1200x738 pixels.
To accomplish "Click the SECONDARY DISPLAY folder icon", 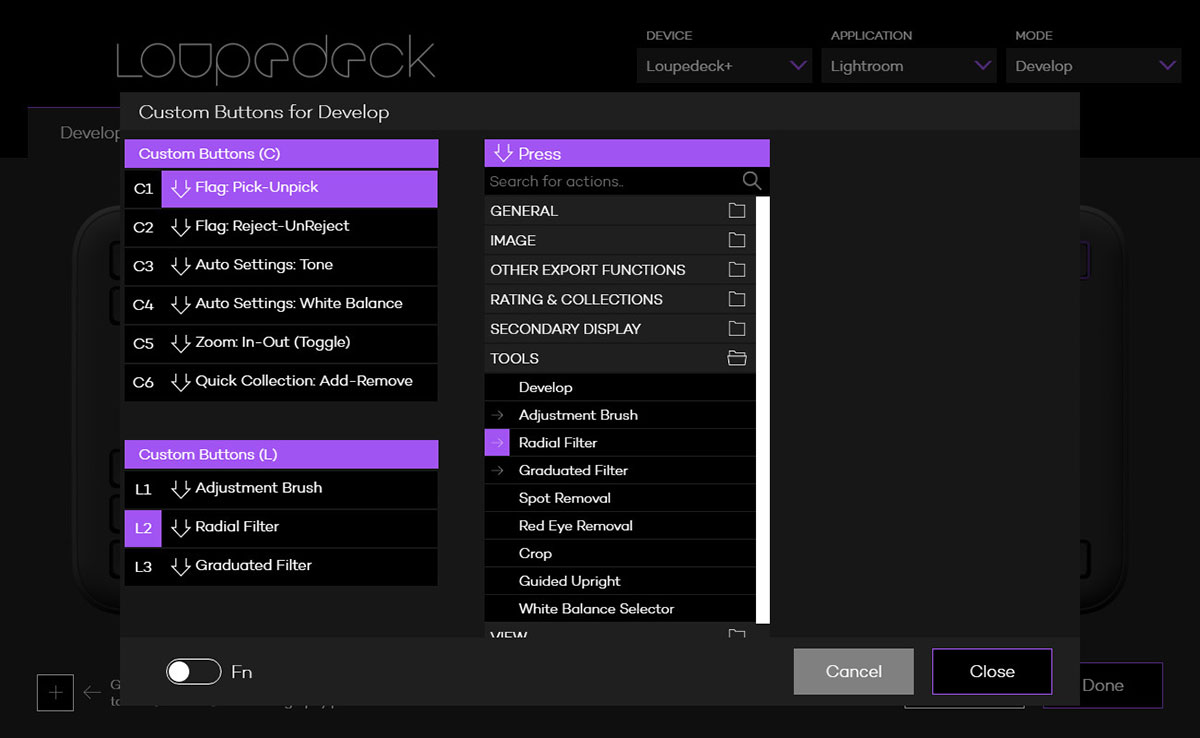I will (x=737, y=329).
